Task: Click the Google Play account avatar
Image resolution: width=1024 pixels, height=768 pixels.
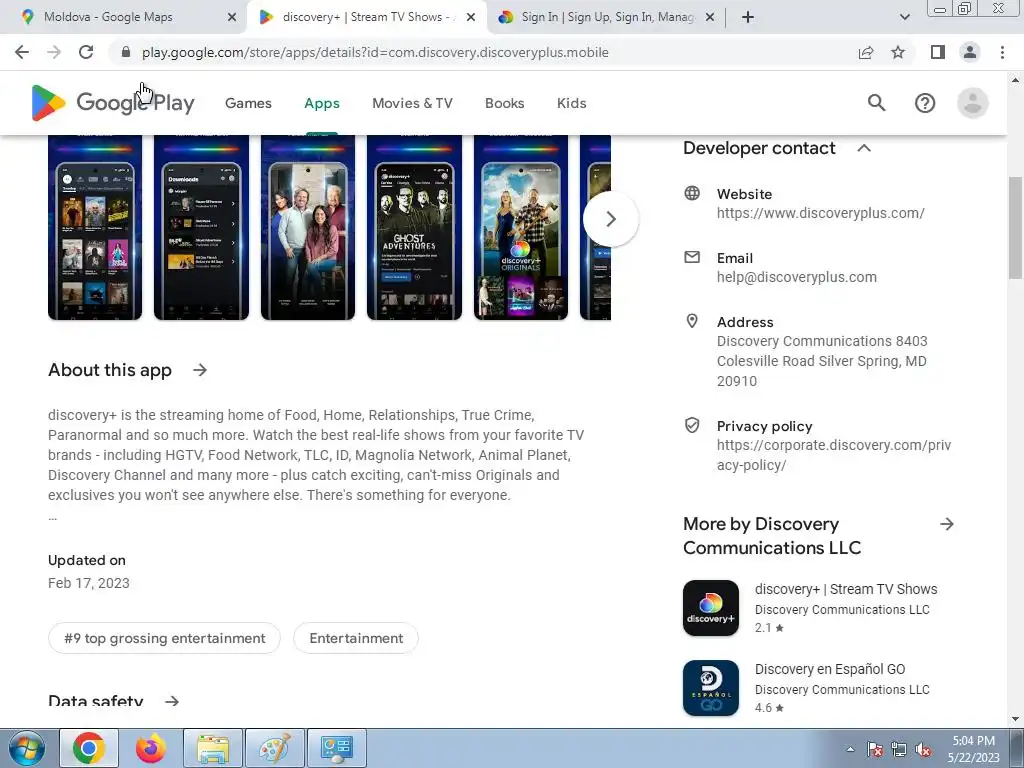Action: click(972, 103)
